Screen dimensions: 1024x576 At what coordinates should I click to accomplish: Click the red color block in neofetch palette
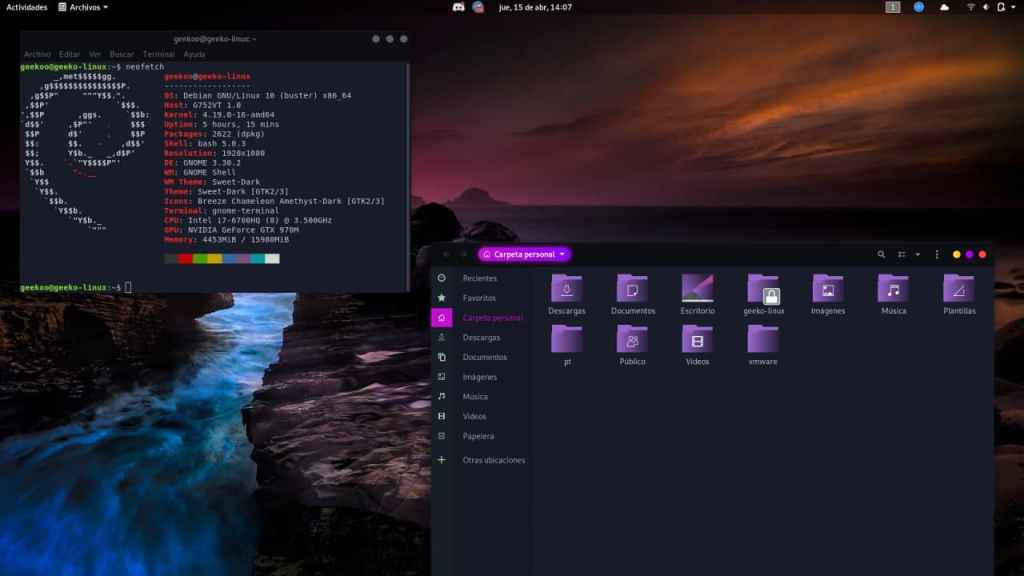[x=185, y=259]
